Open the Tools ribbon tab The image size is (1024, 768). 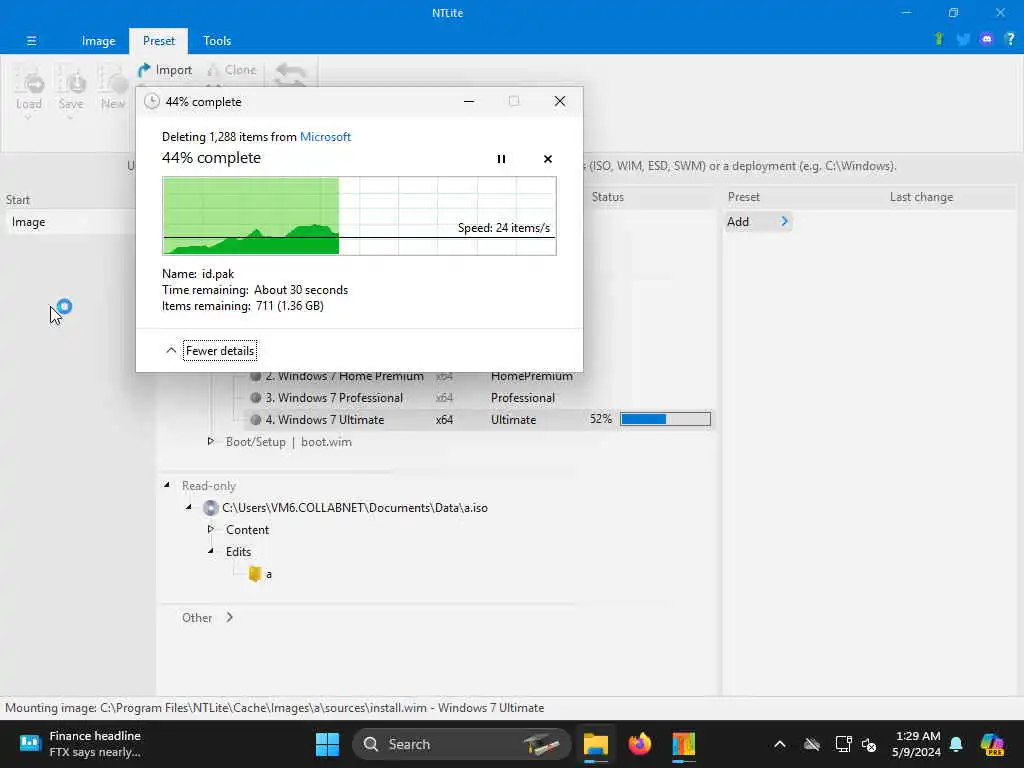coord(217,40)
